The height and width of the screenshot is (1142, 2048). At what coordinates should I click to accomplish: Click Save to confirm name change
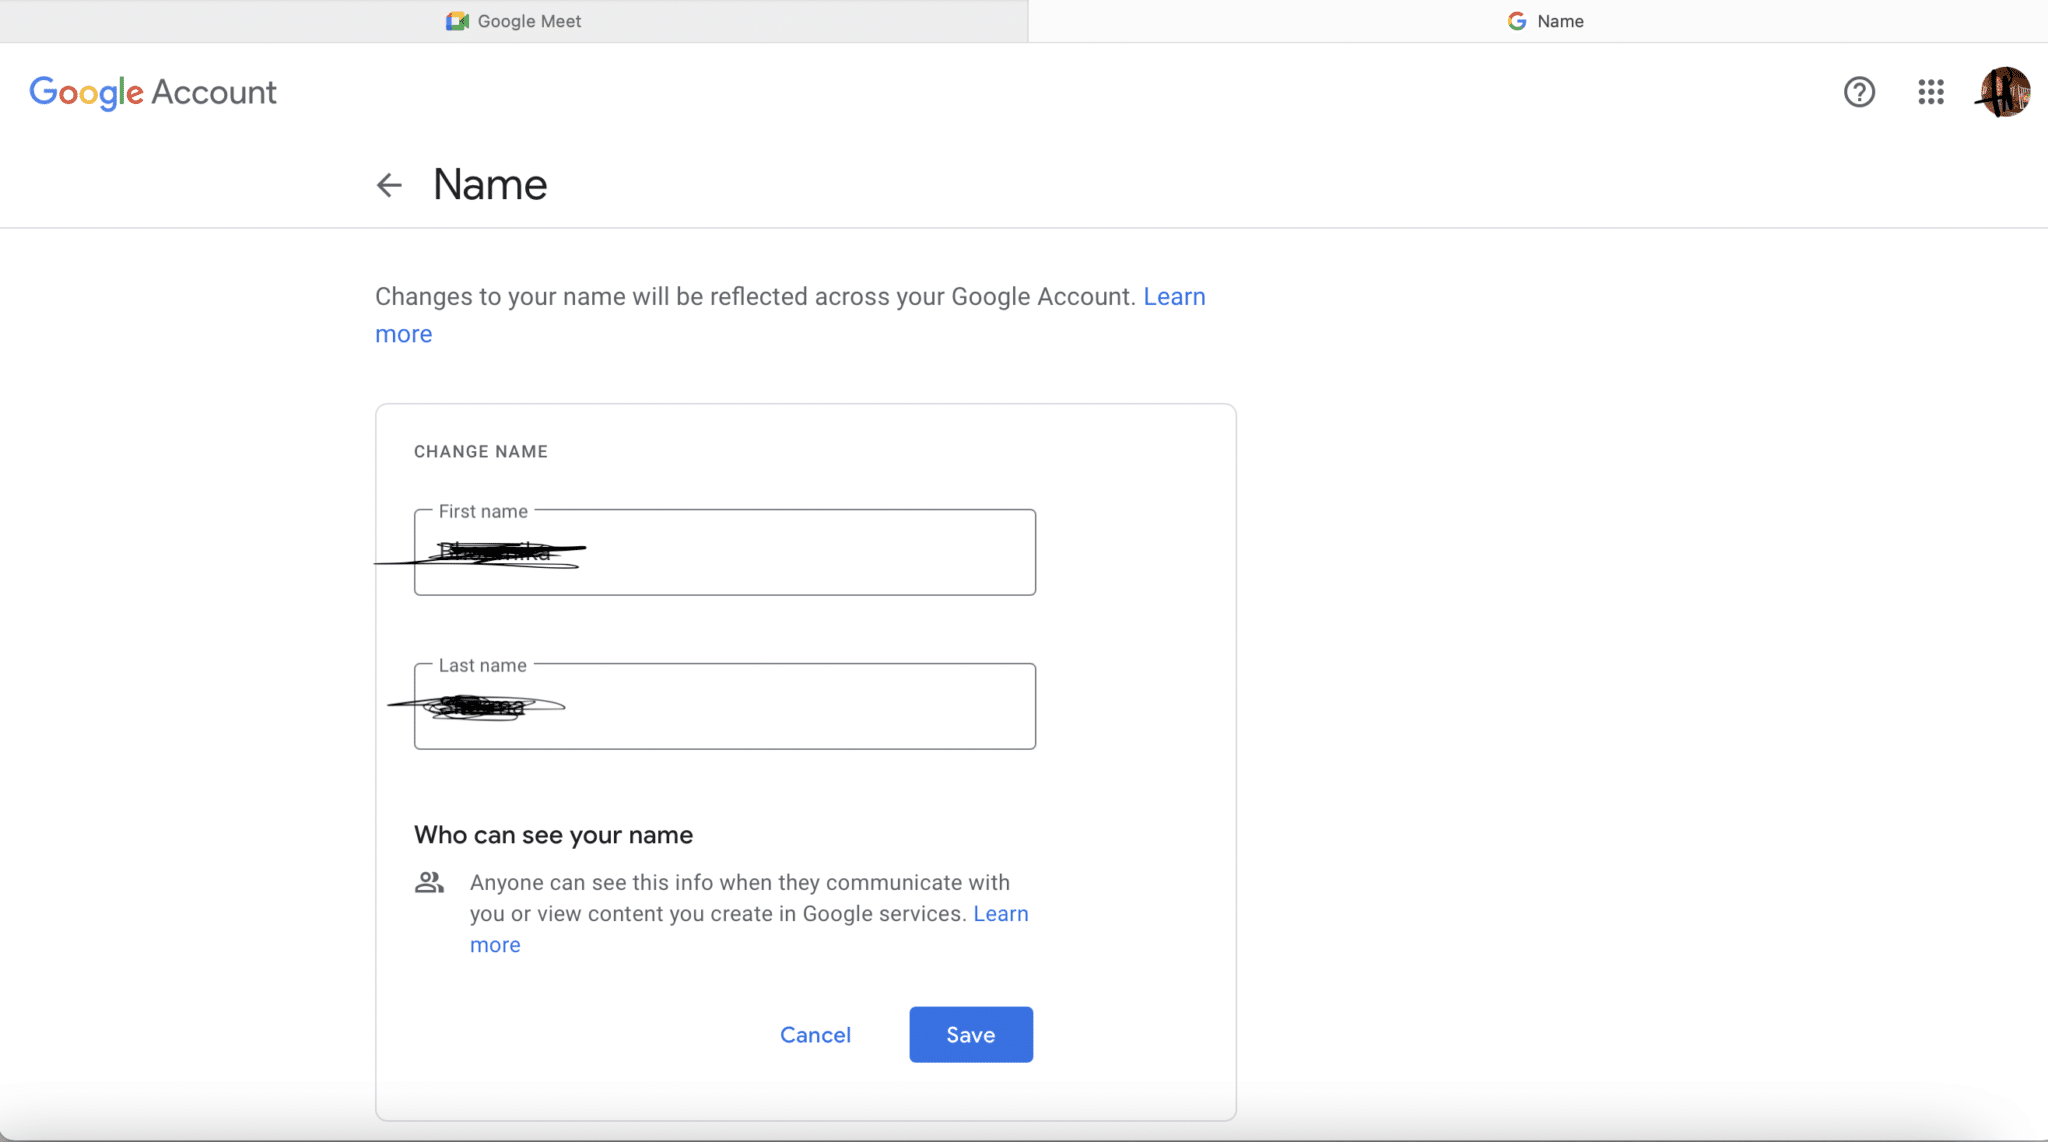(970, 1034)
